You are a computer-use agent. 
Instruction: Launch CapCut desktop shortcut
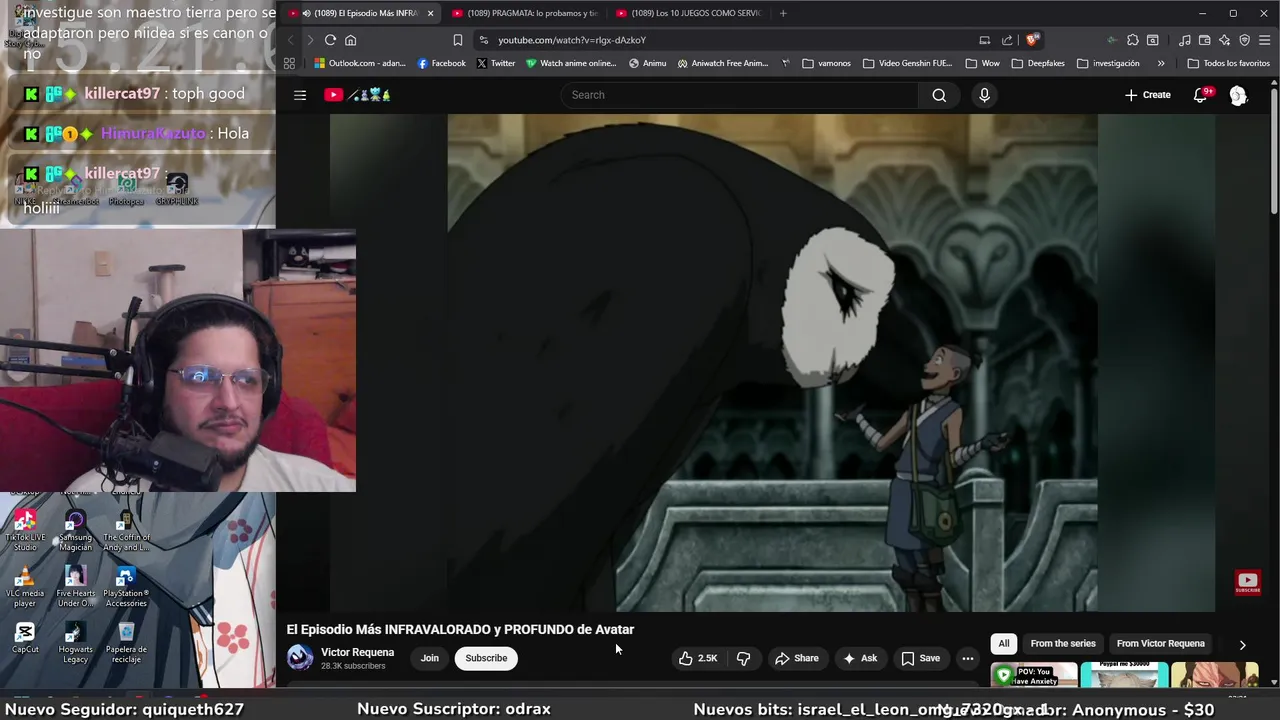[x=25, y=638]
